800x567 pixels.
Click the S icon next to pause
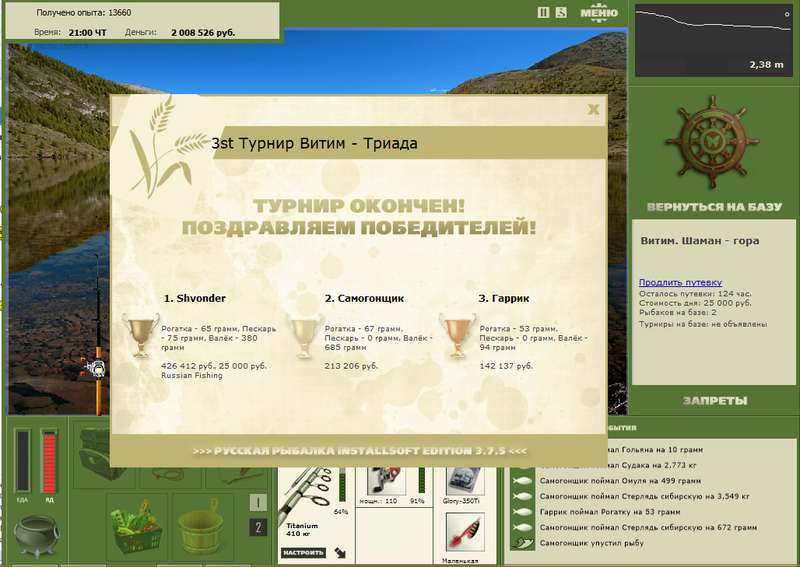pyautogui.click(x=561, y=12)
